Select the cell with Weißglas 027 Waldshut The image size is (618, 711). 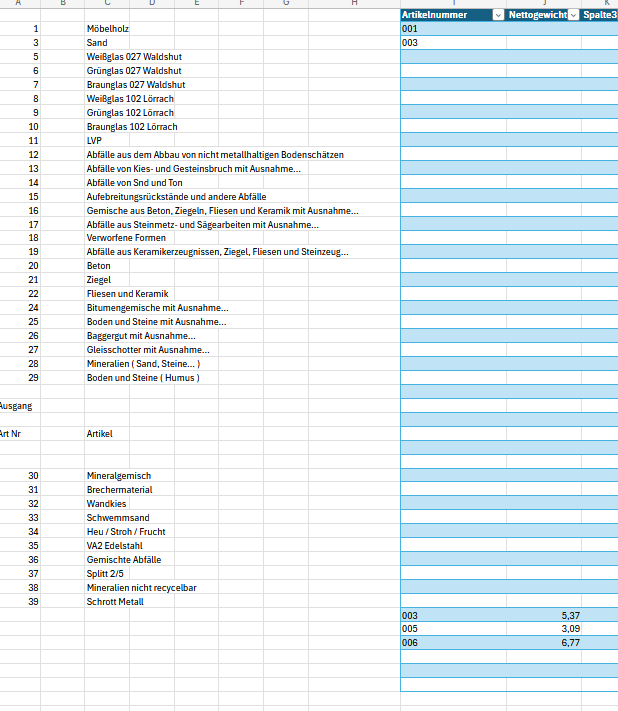(134, 57)
